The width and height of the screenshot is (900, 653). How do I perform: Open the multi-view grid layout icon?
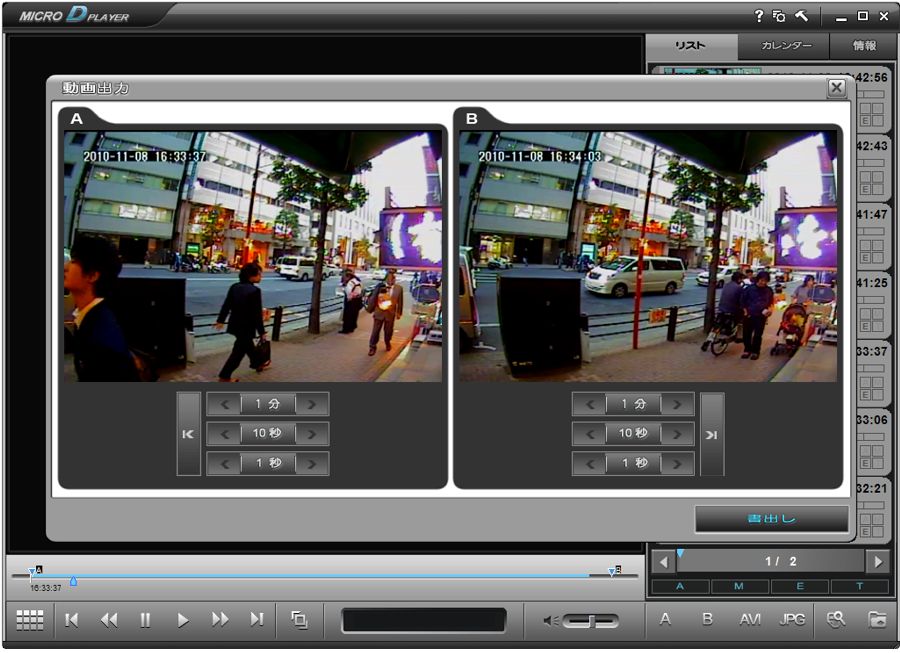pyautogui.click(x=30, y=620)
